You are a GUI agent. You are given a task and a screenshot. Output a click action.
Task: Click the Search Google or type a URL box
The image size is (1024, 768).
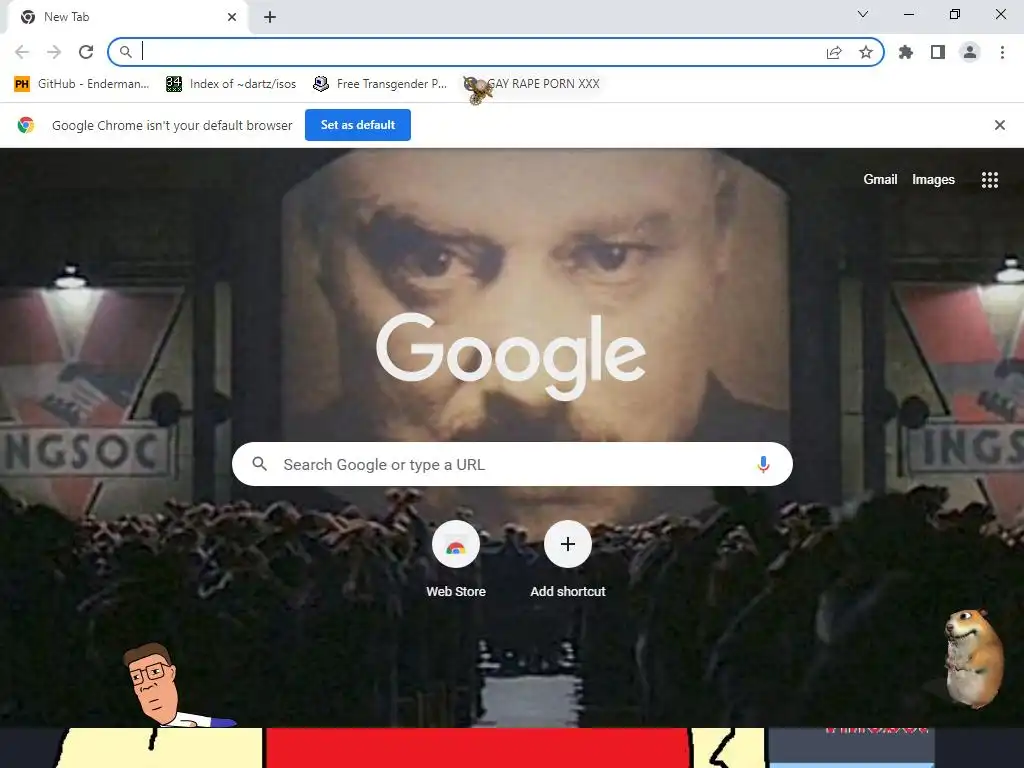(x=512, y=464)
